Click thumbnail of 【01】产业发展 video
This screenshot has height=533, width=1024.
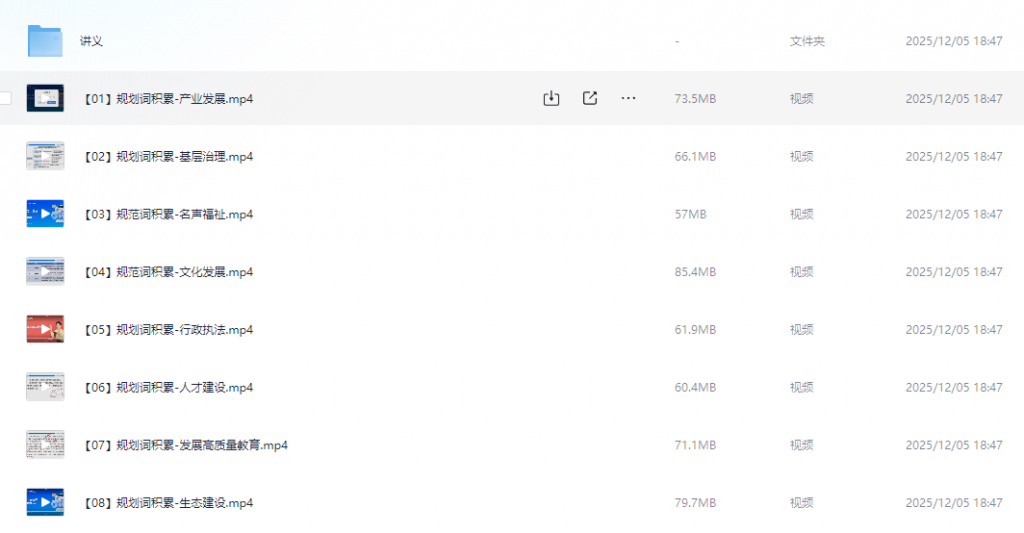pyautogui.click(x=45, y=98)
